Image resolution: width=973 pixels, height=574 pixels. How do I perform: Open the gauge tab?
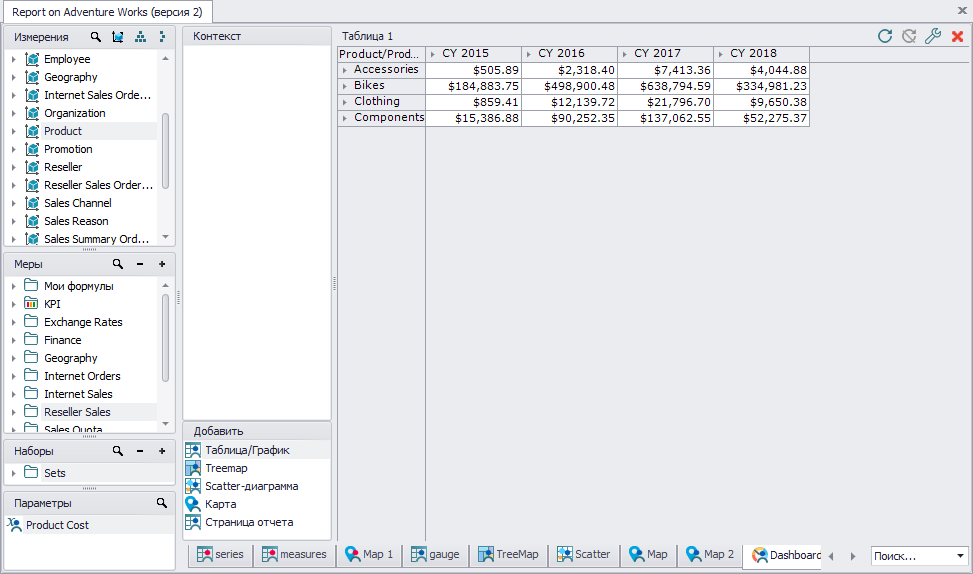tap(436, 555)
